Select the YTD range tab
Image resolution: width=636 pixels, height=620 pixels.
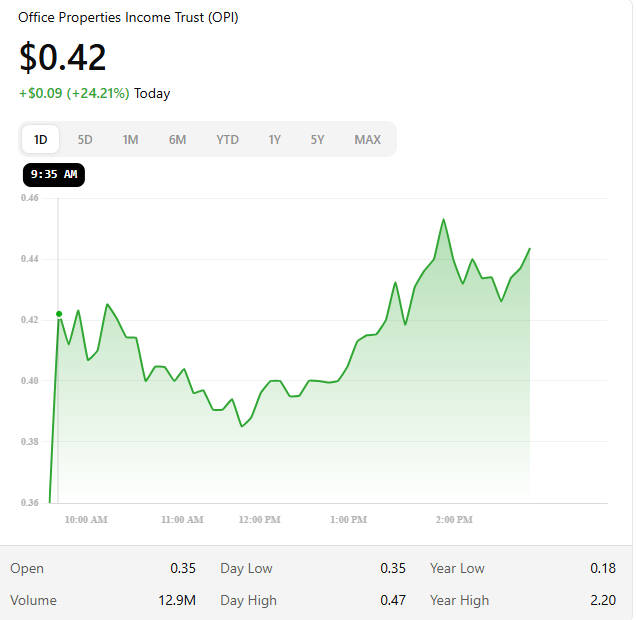228,139
